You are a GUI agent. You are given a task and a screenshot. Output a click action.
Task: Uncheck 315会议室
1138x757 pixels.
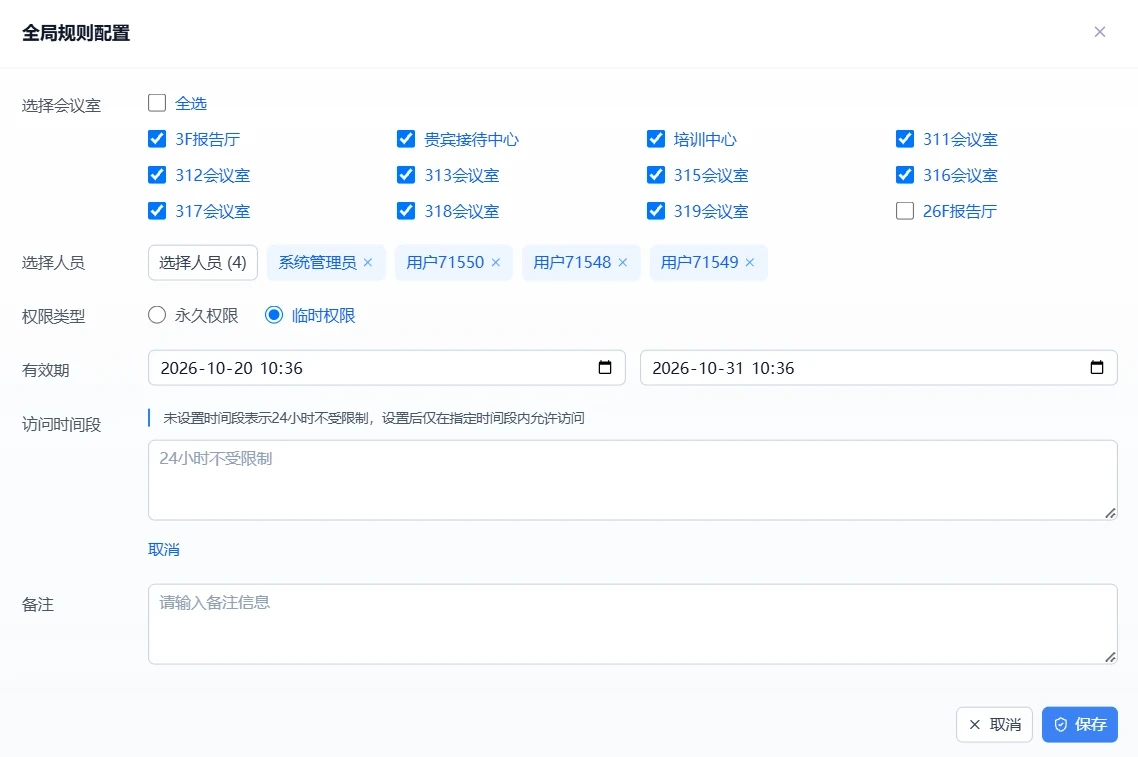click(655, 175)
